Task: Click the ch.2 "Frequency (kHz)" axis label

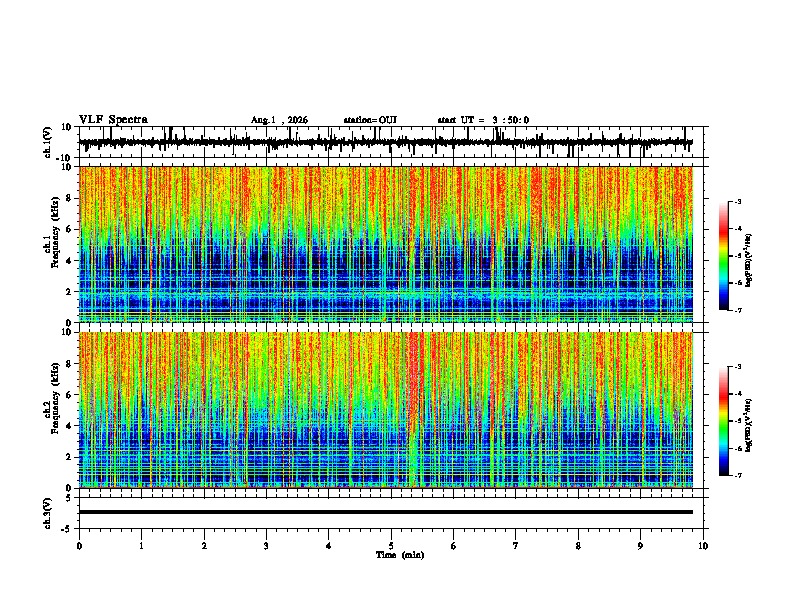Action: (x=55, y=398)
